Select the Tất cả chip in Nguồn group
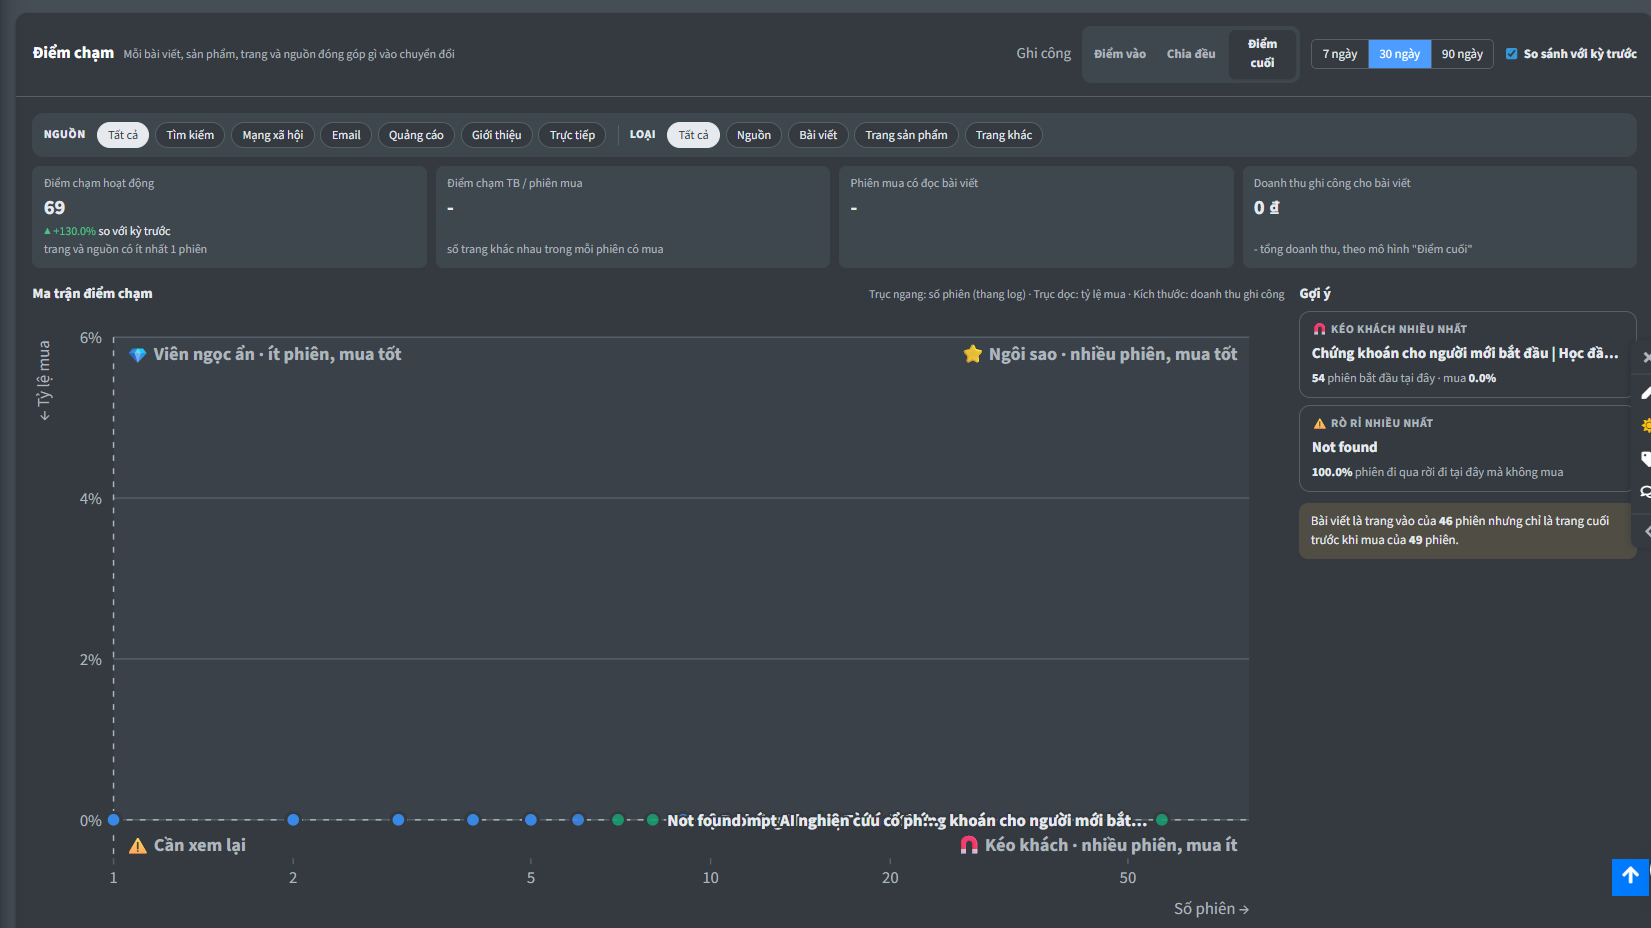 coord(123,135)
